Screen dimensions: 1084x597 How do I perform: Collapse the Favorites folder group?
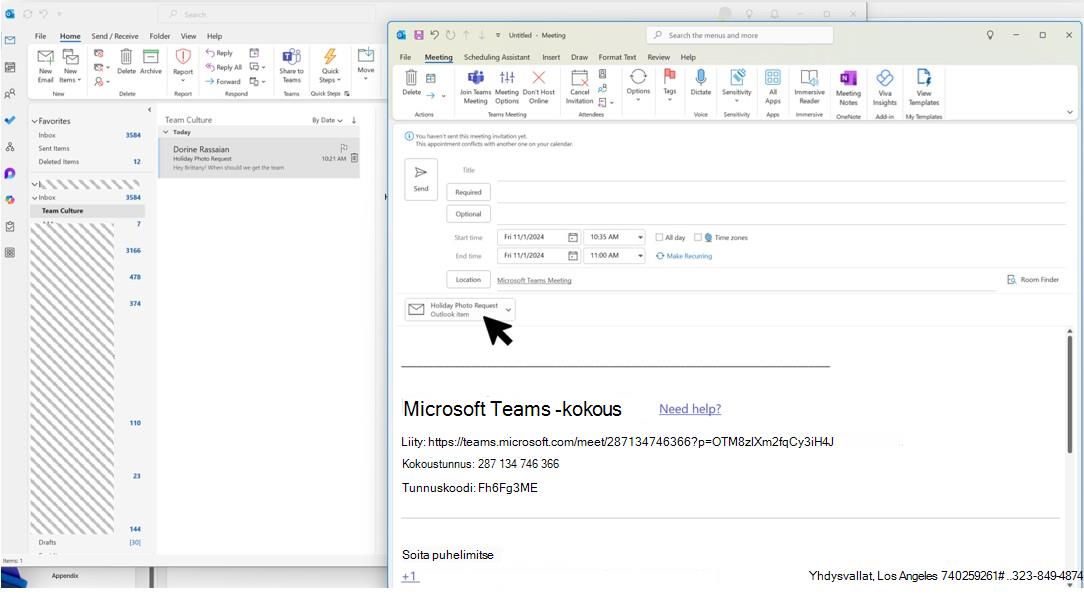click(x=35, y=121)
